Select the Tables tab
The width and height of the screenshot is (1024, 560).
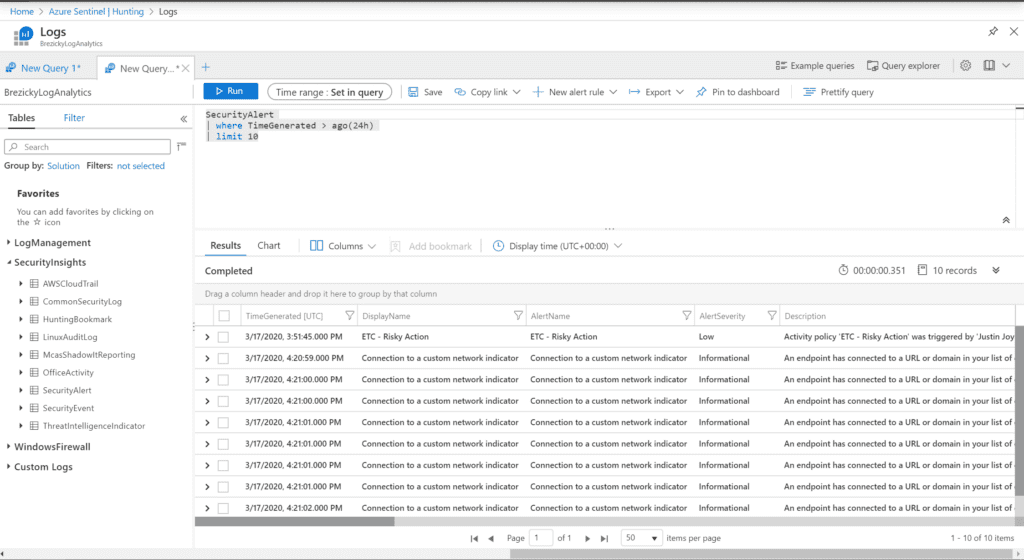22,118
